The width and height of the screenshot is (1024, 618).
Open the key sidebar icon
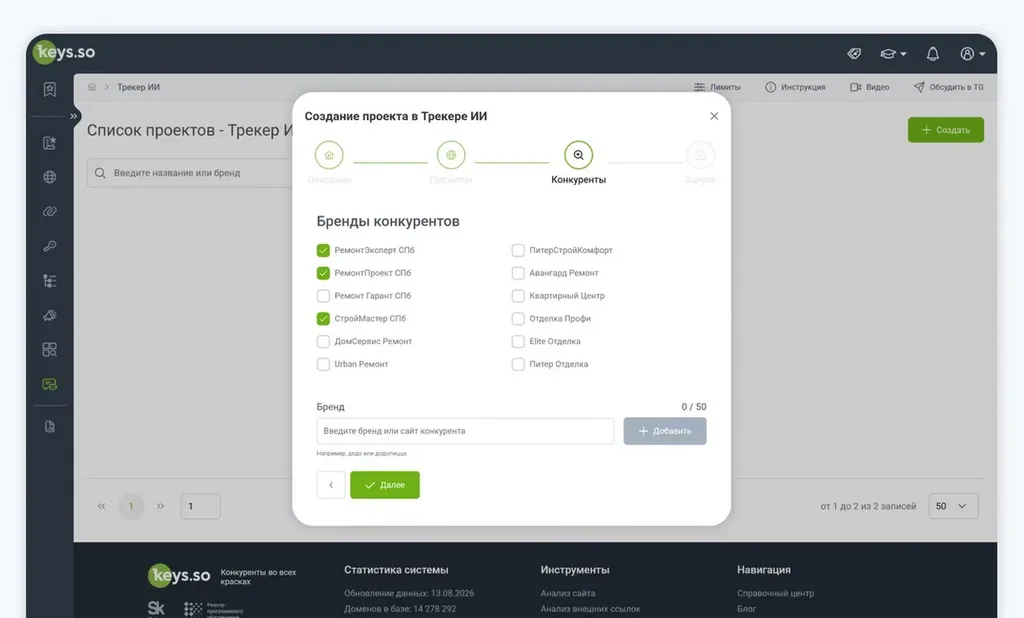coord(50,246)
